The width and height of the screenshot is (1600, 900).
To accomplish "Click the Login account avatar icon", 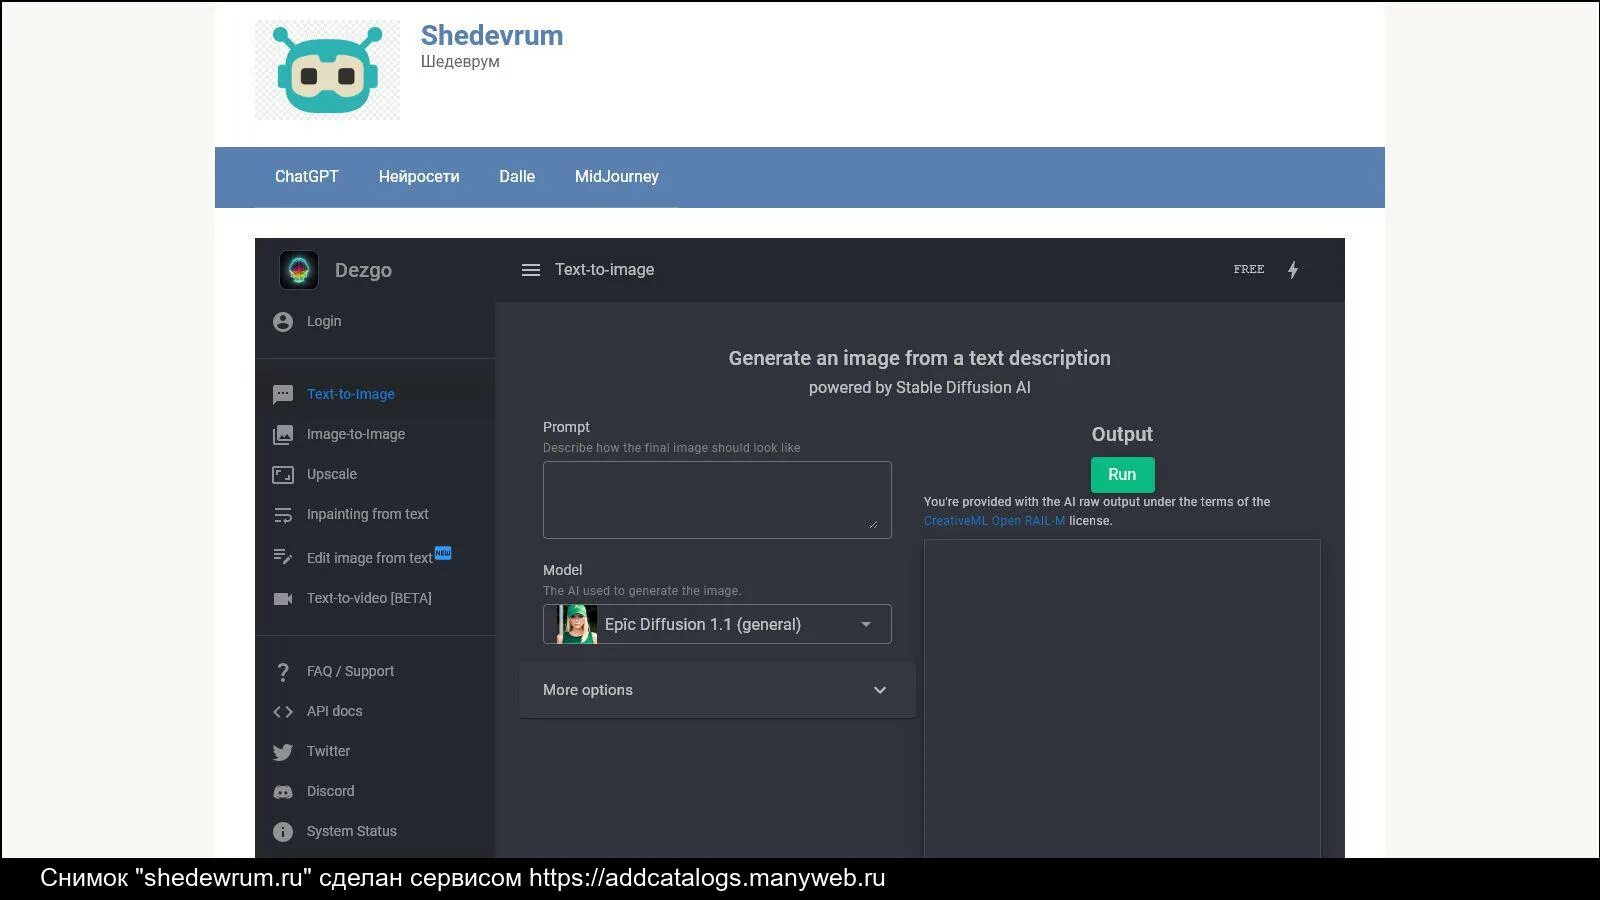I will click(x=283, y=322).
